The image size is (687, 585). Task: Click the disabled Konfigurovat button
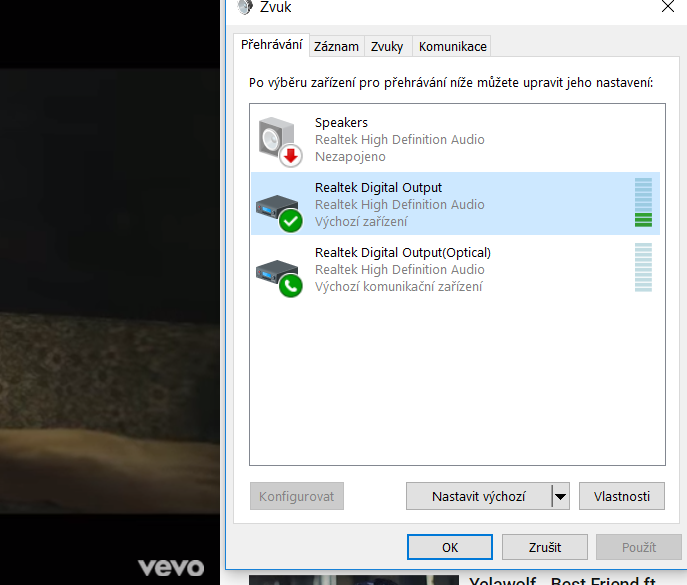point(297,496)
